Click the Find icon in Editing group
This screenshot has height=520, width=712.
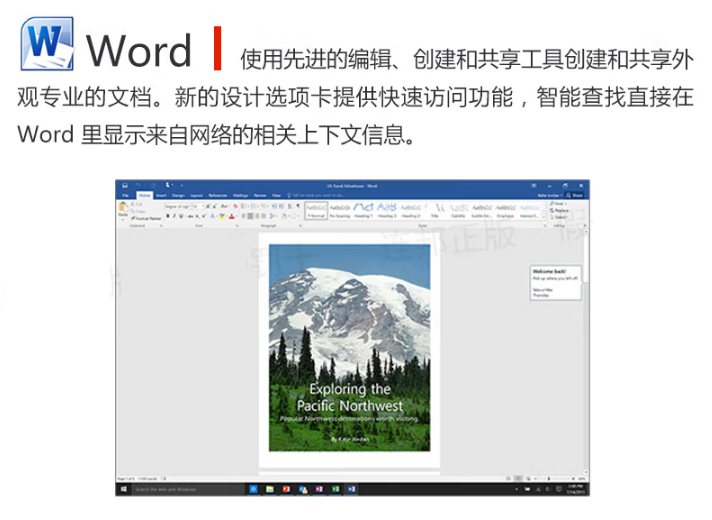pos(560,203)
